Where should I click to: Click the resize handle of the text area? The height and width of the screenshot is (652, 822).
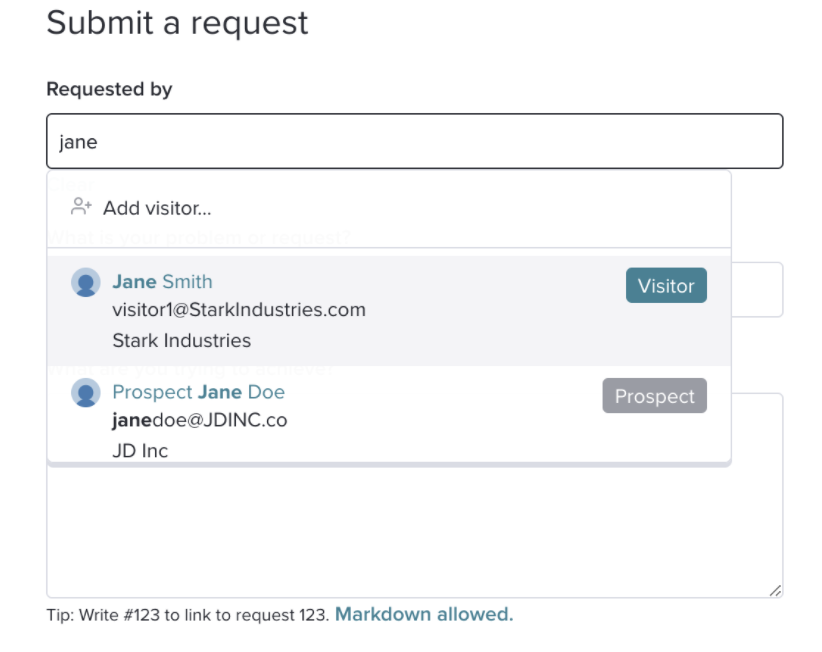click(775, 590)
